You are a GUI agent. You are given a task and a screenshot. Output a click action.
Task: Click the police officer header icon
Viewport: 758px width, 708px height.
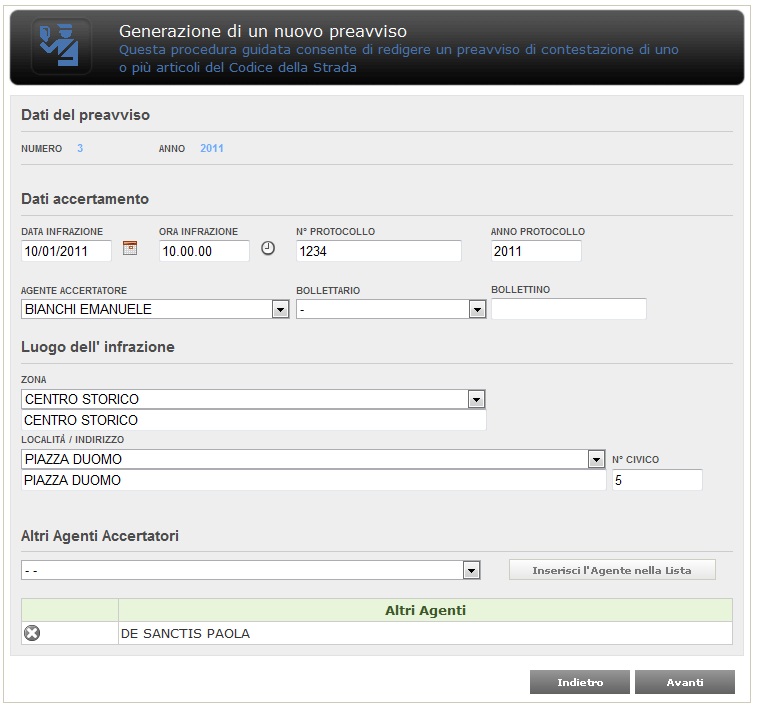click(x=61, y=46)
